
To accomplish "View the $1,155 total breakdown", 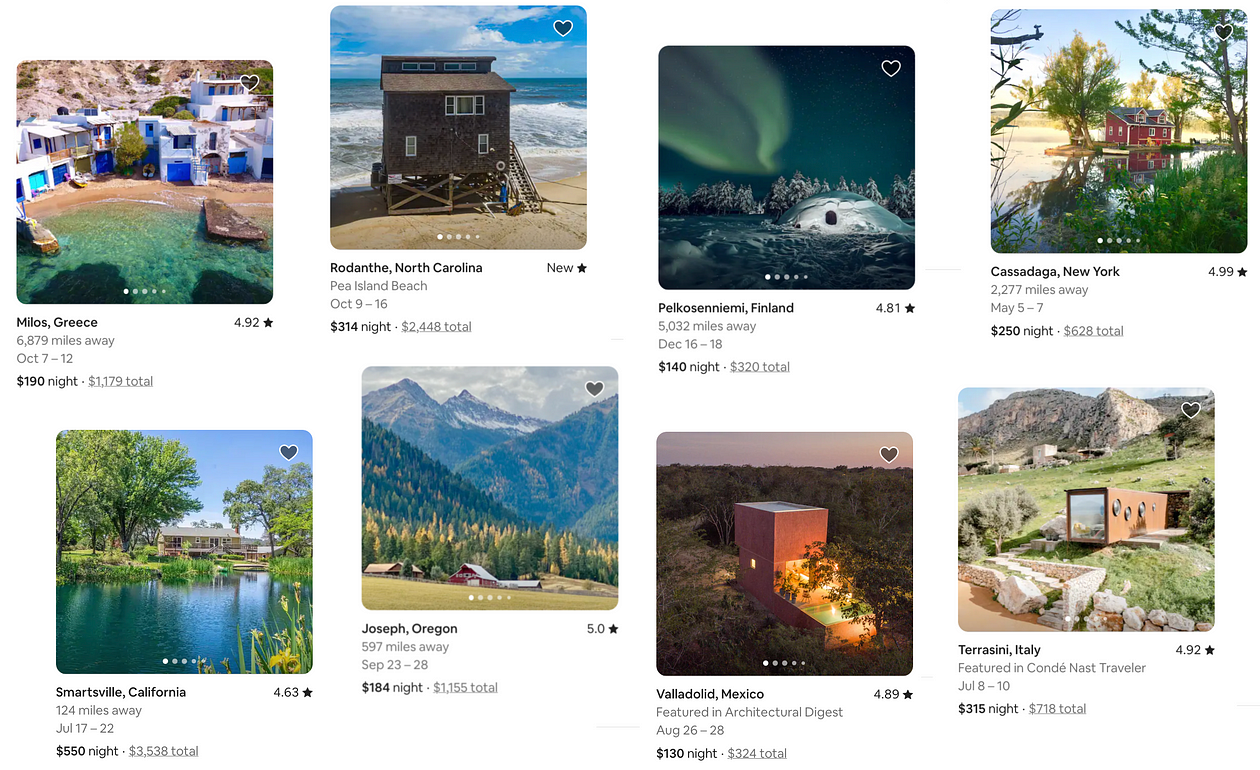I will (x=465, y=687).
